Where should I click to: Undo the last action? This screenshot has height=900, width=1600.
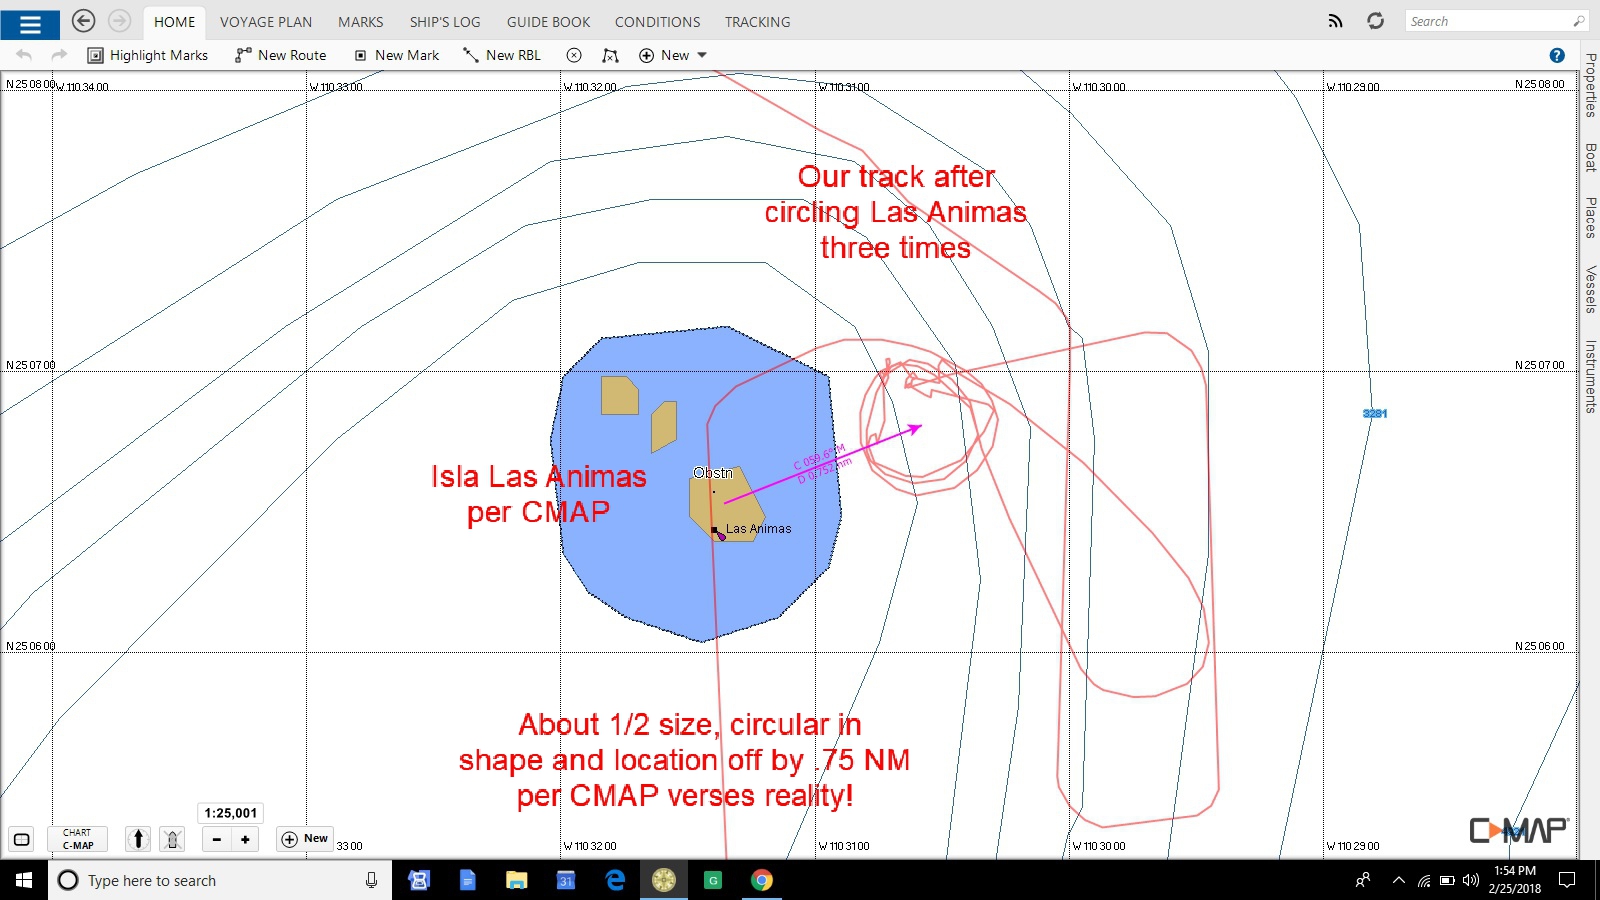[x=24, y=55]
